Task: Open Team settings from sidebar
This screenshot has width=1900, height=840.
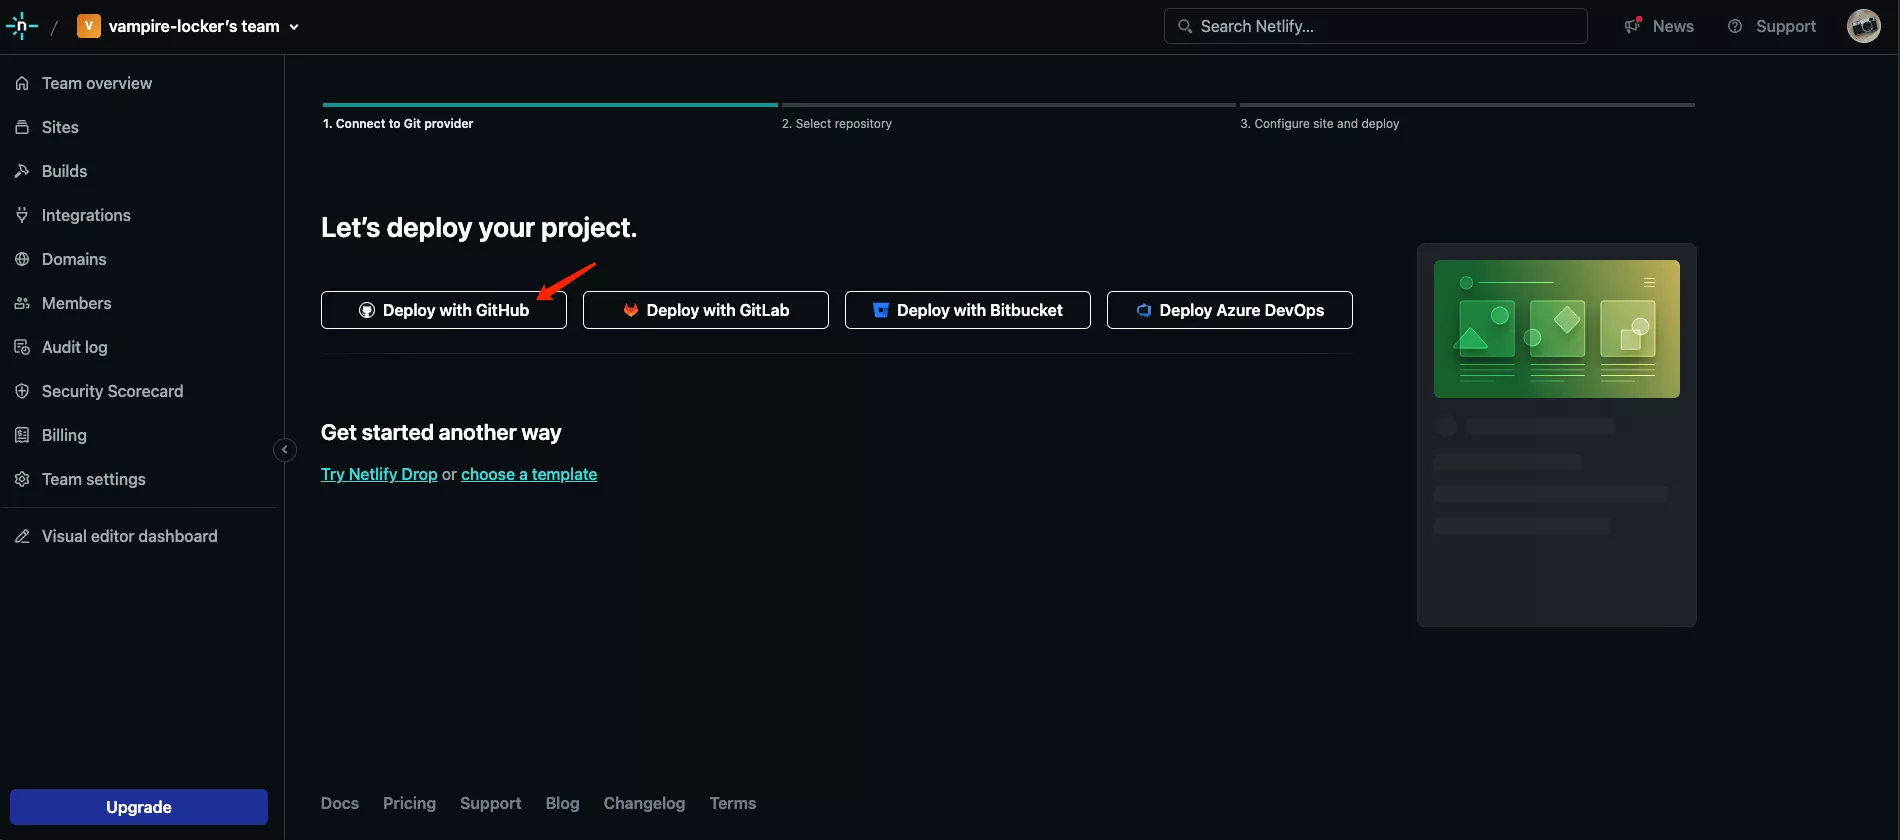Action: [93, 479]
